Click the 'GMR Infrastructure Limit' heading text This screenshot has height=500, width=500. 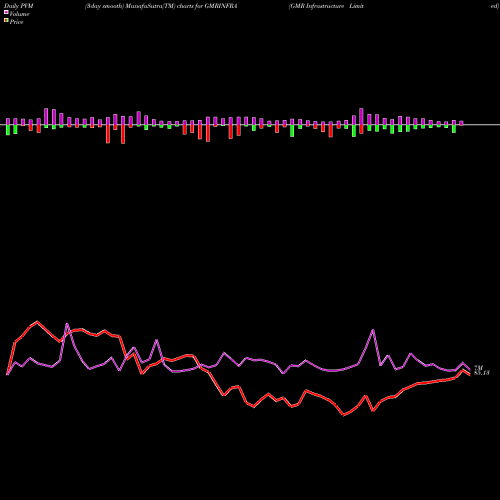[x=326, y=6]
